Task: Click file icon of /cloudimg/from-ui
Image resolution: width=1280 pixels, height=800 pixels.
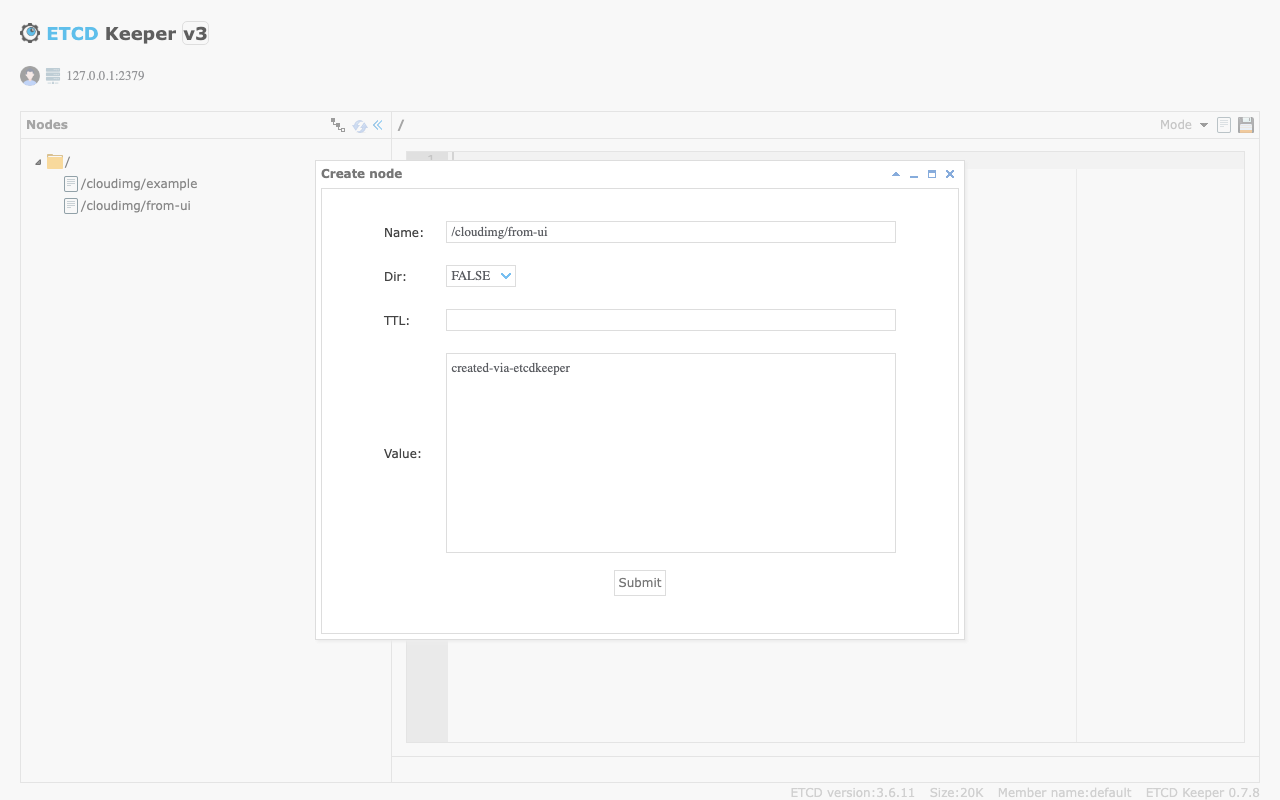Action: click(71, 206)
